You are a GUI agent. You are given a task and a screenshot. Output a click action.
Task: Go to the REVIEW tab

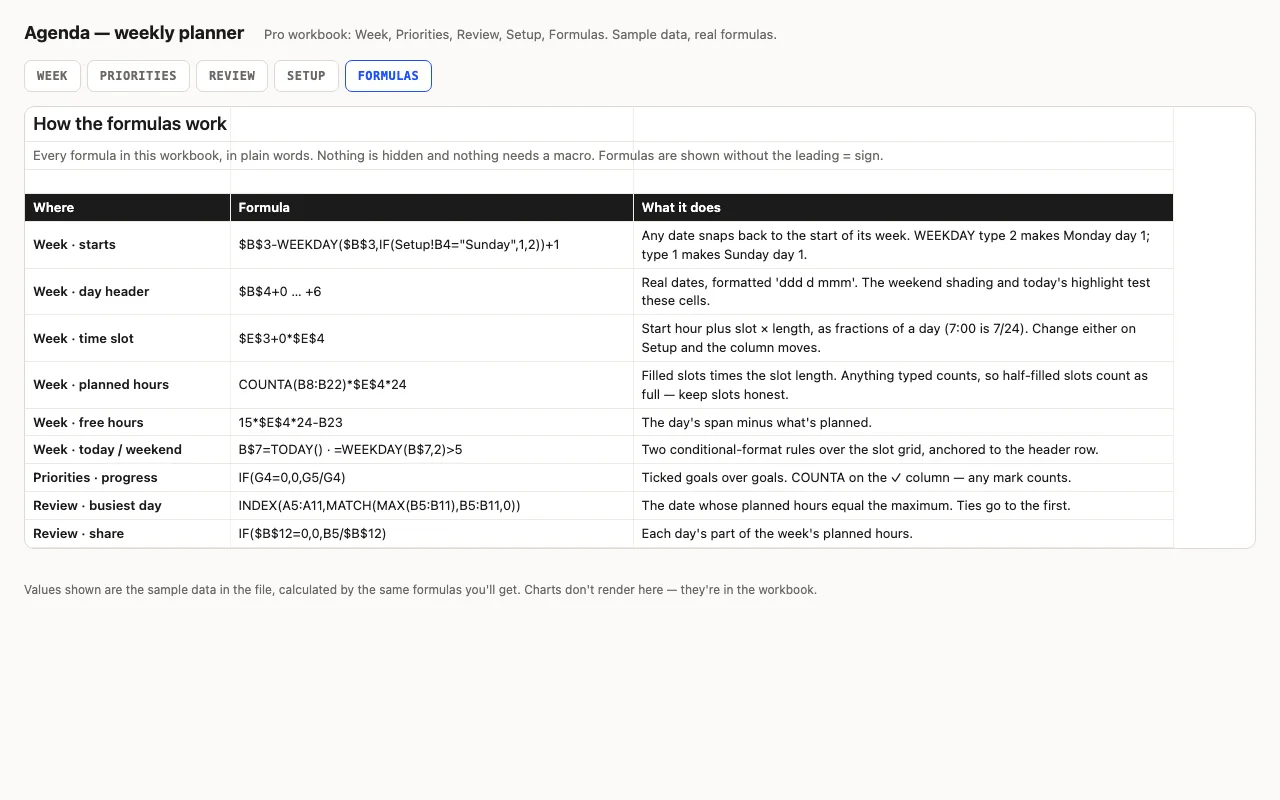pyautogui.click(x=232, y=76)
